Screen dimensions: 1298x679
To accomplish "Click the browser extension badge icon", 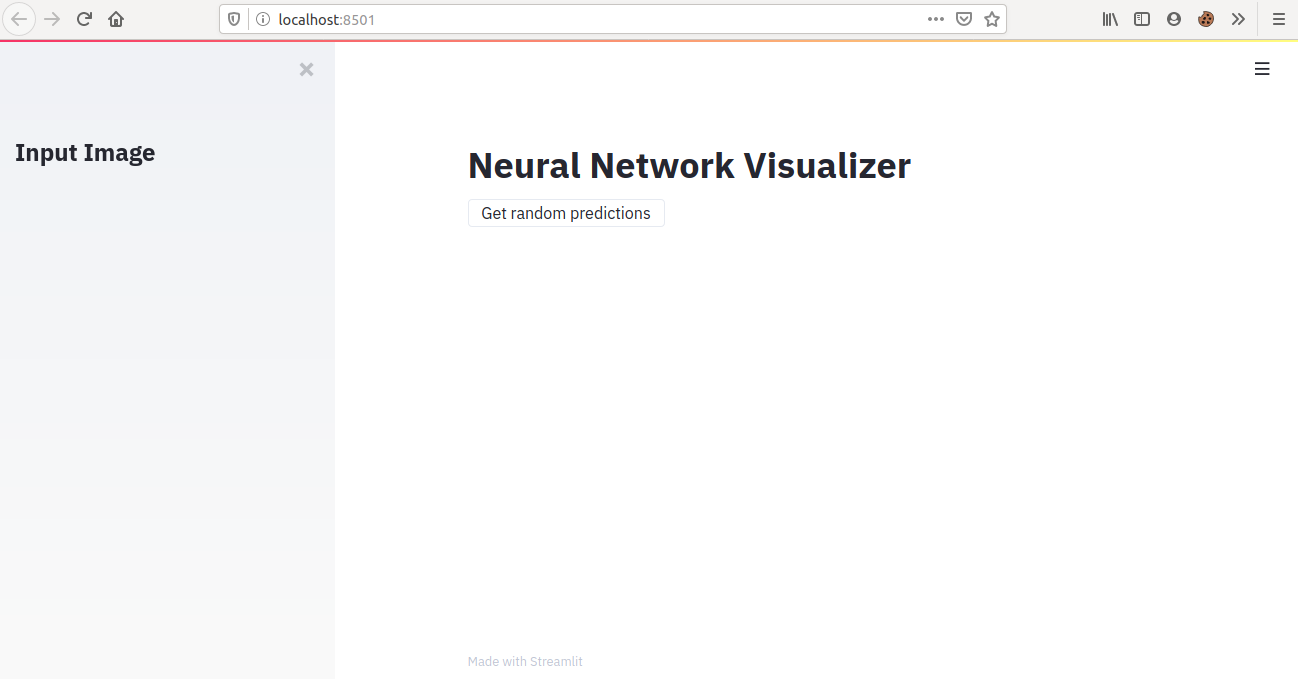I will pos(1206,19).
